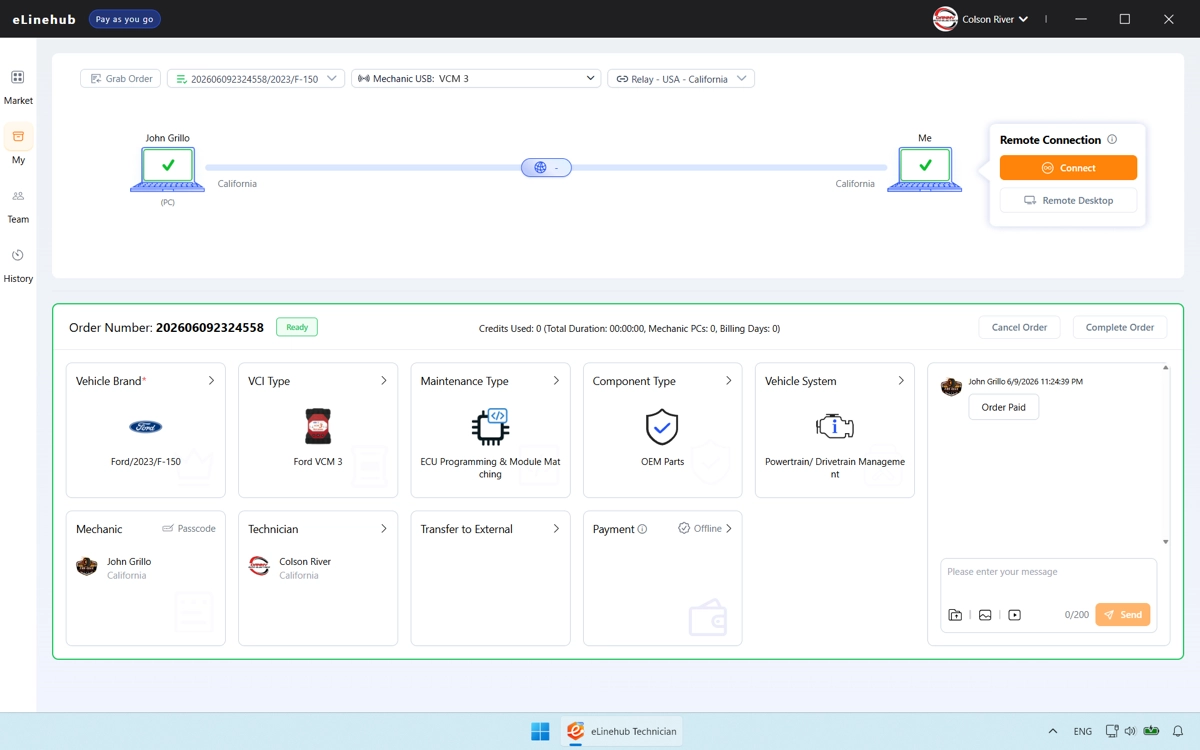Expand the Vehicle Brand card chevron
This screenshot has height=750, width=1200.
211,381
